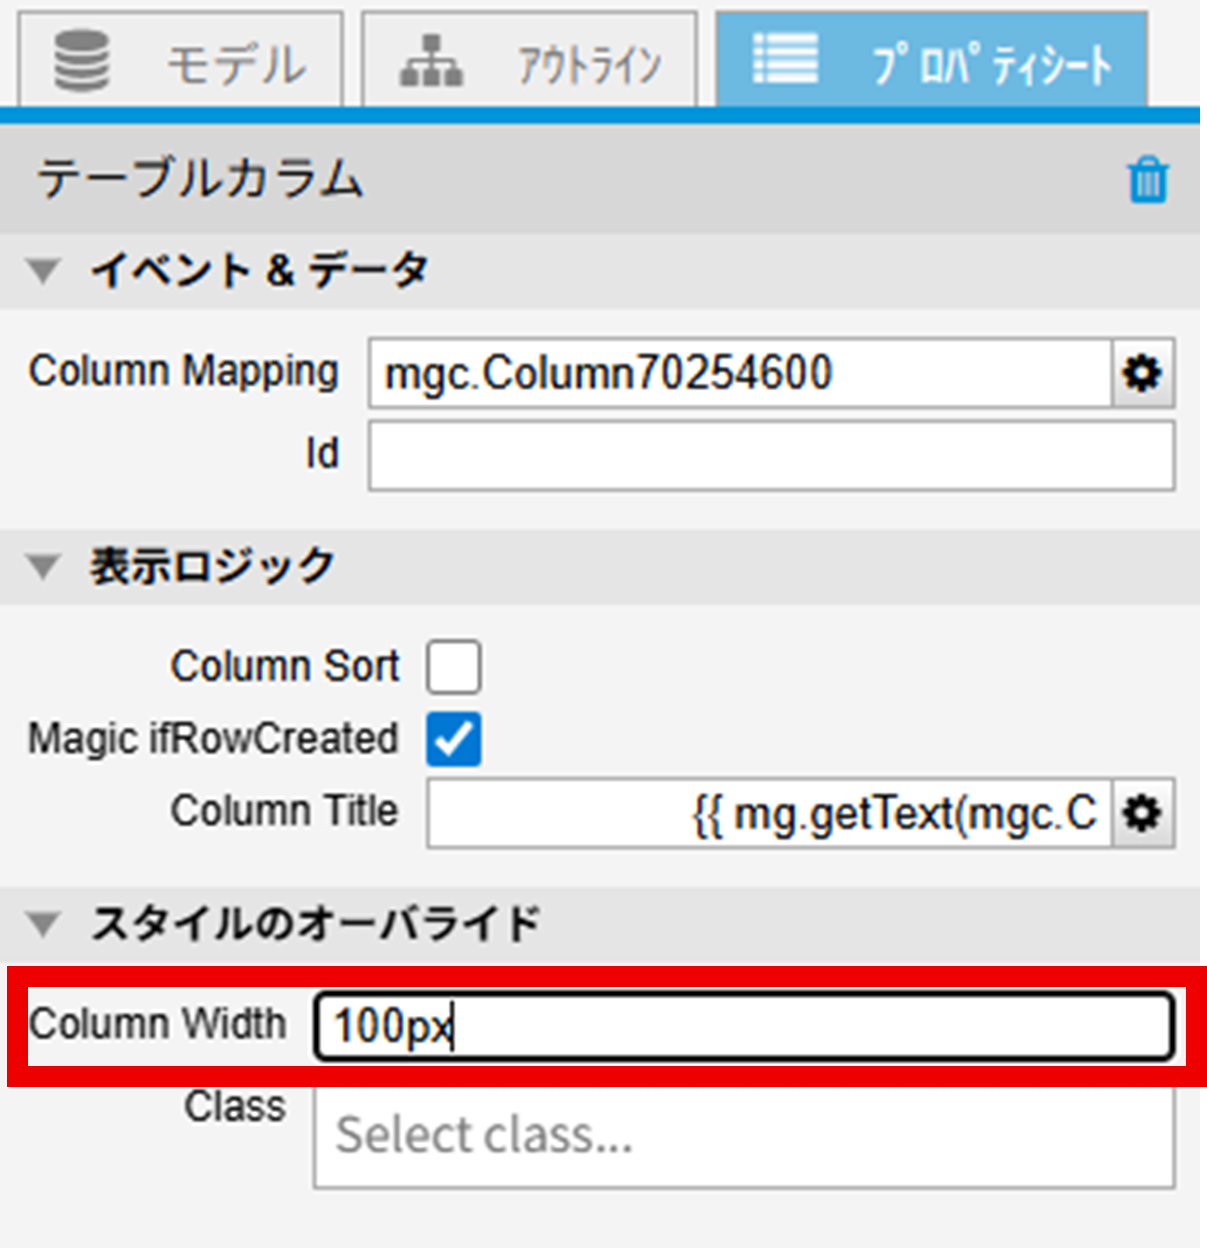
Task: Collapse the イベント & データ section
Action: click(x=44, y=271)
